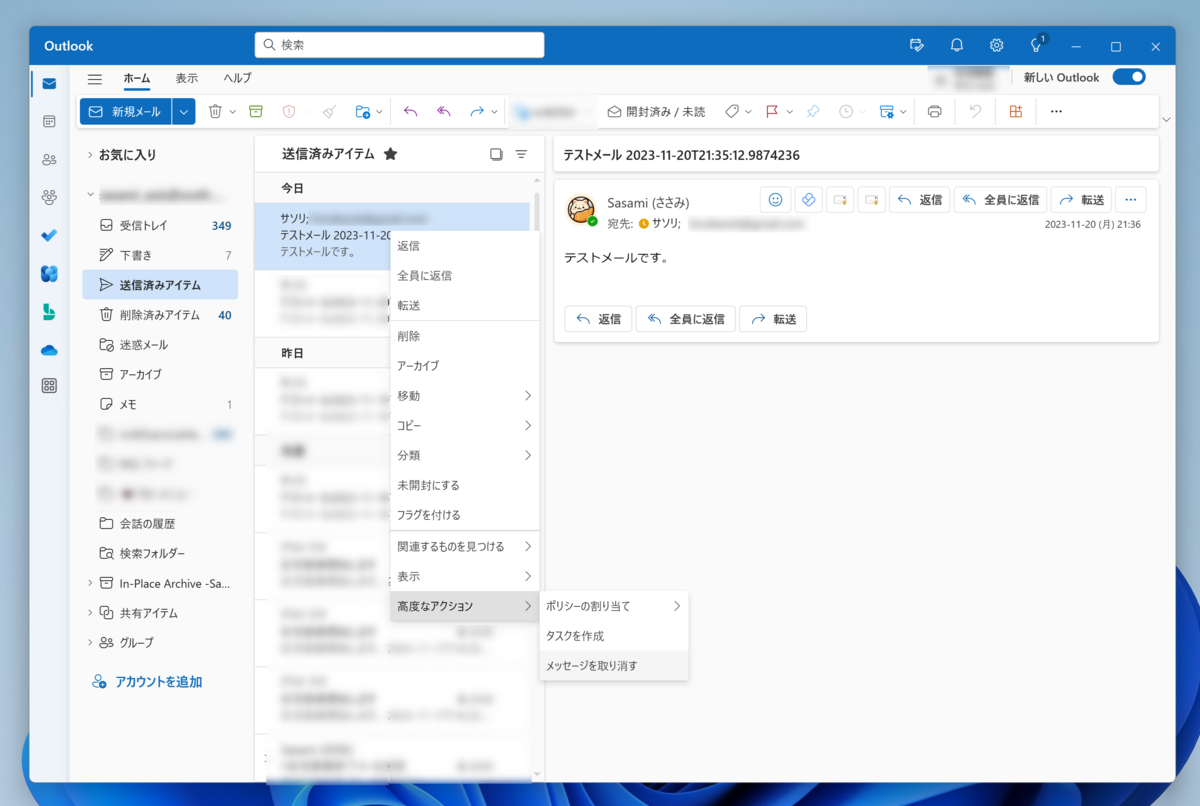This screenshot has height=806, width=1200.
Task: Open the More apps grid icon
Action: (x=49, y=386)
